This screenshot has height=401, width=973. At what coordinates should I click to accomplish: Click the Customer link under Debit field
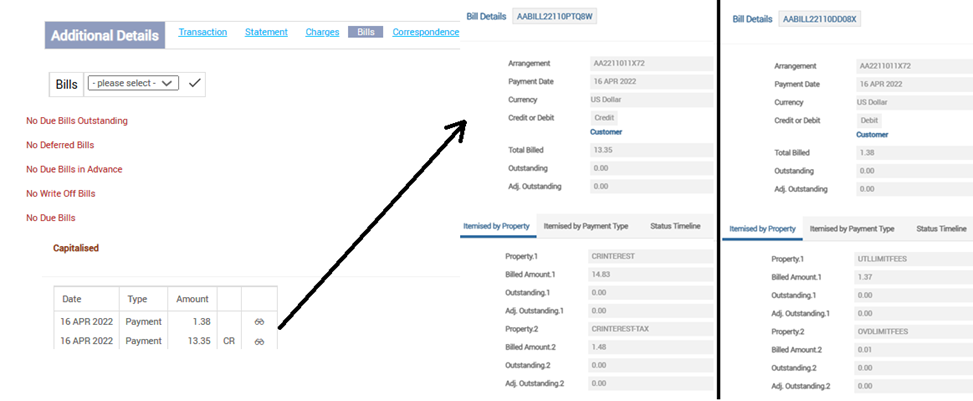point(872,134)
